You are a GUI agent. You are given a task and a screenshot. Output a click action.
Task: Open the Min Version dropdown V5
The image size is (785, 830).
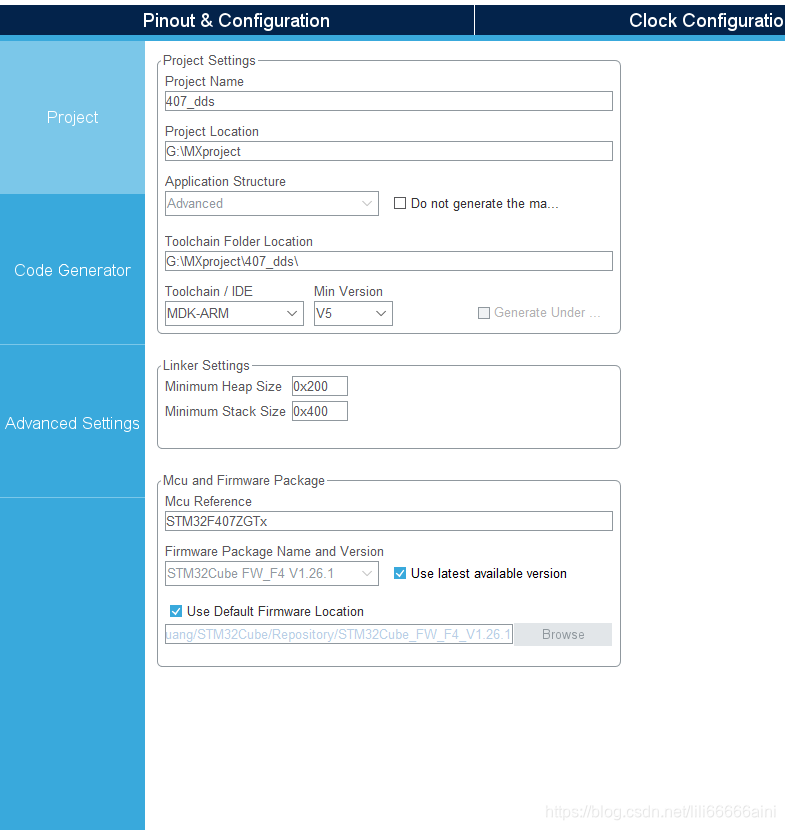coord(353,313)
